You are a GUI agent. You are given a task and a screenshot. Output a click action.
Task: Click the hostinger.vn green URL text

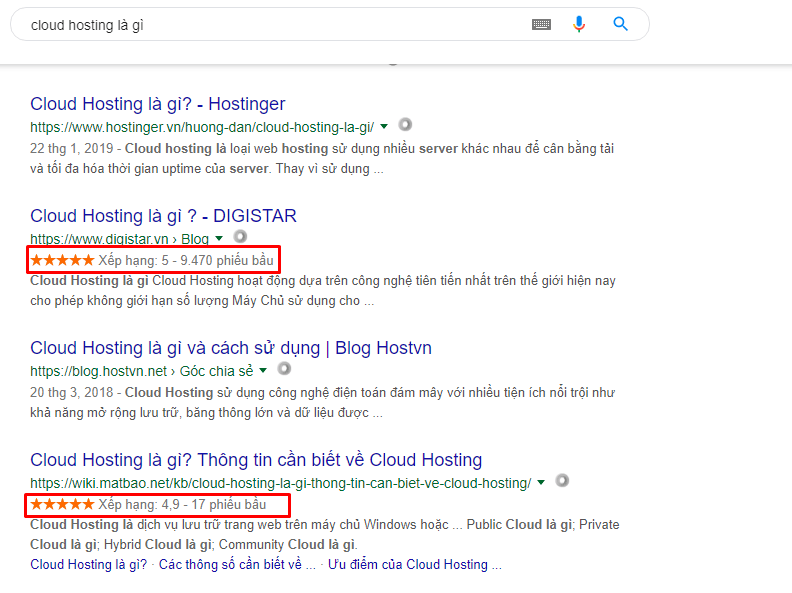point(202,127)
